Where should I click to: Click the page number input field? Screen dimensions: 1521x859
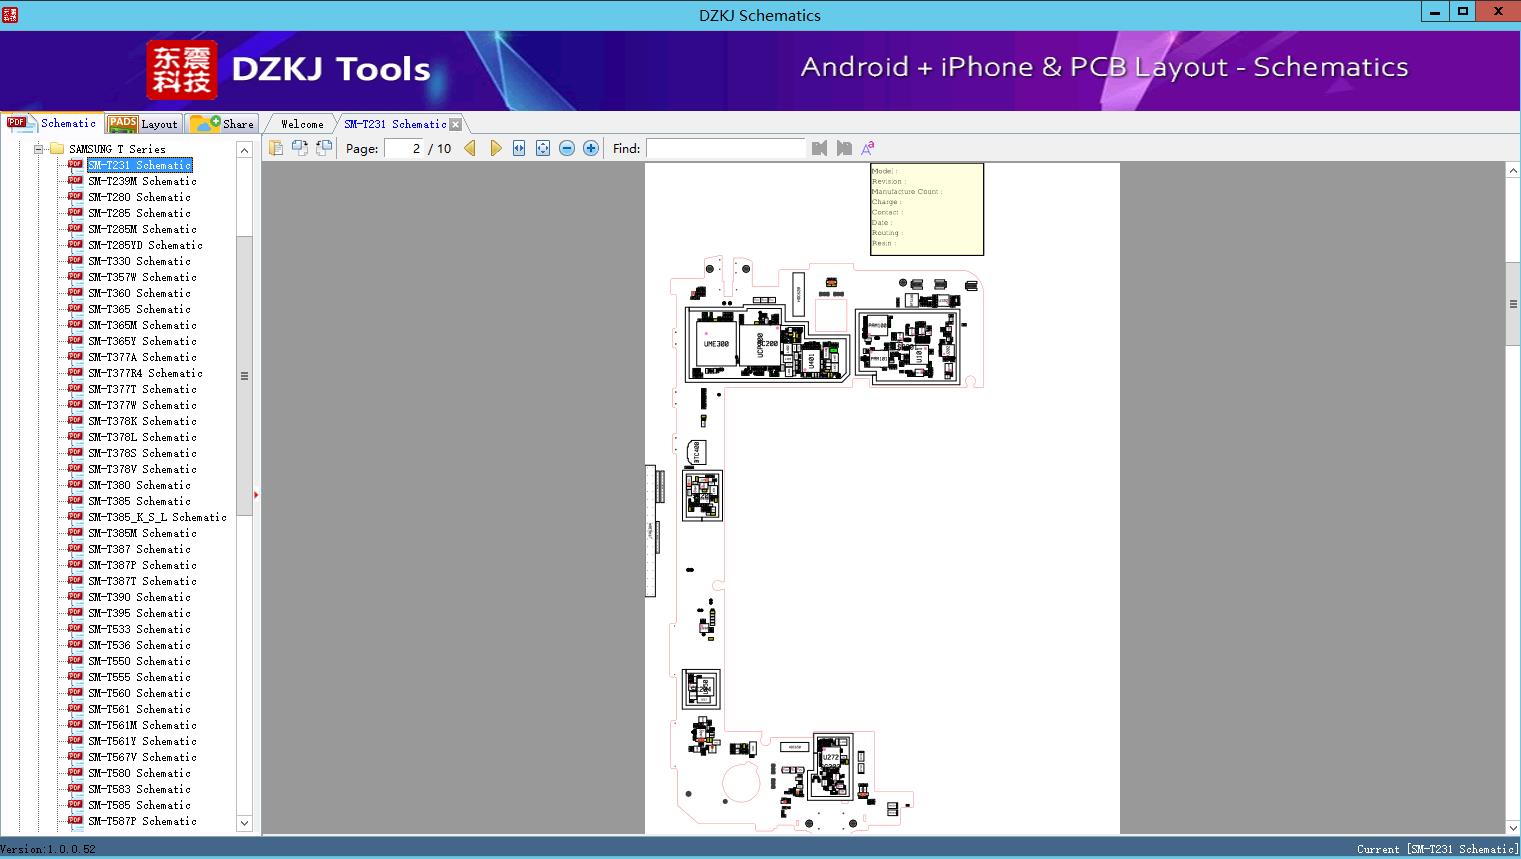click(404, 148)
